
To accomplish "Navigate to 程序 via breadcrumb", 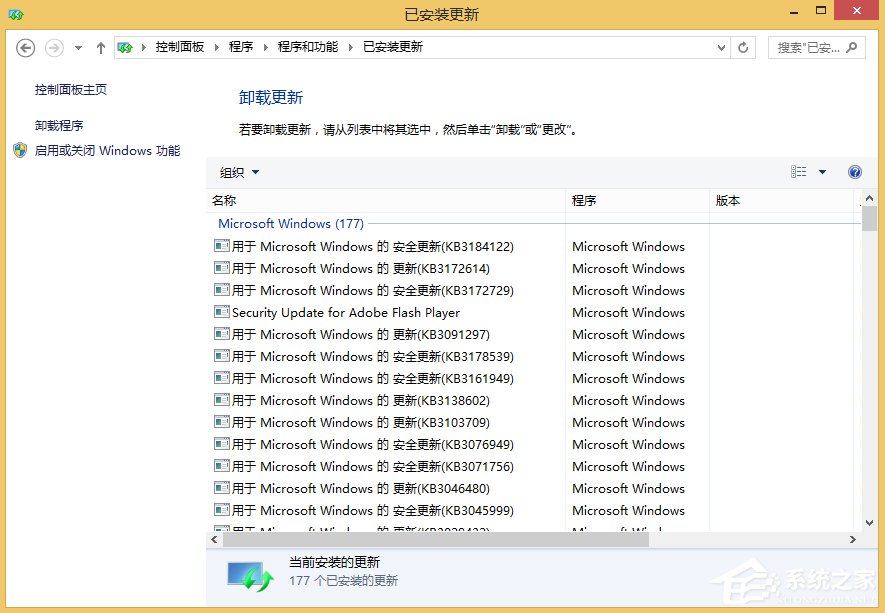I will 239,46.
